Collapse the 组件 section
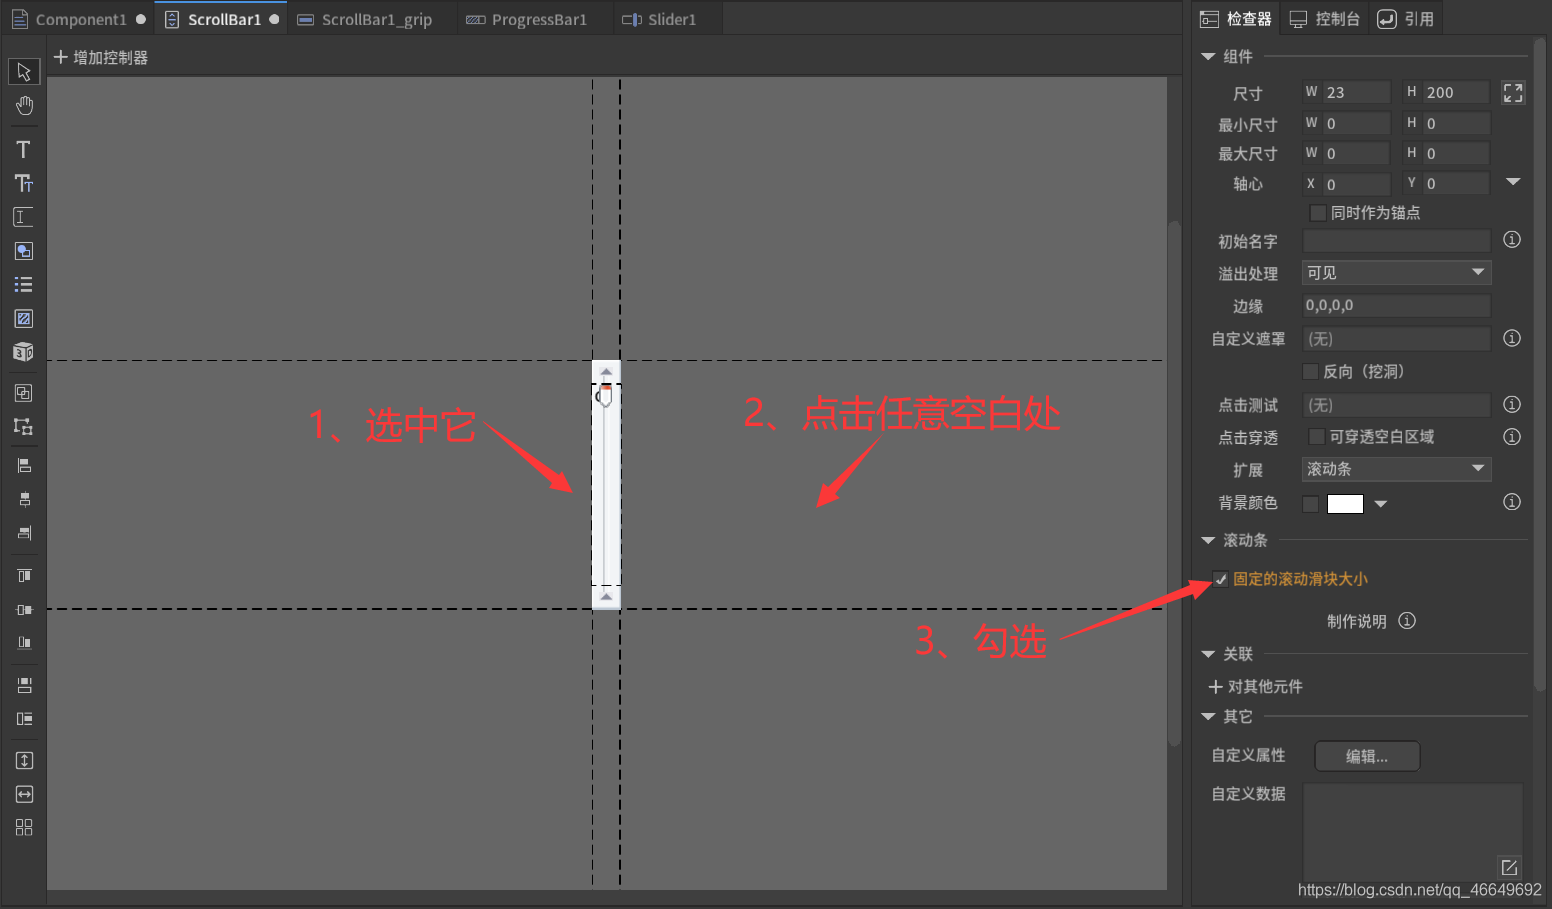This screenshot has width=1552, height=909. pos(1208,57)
